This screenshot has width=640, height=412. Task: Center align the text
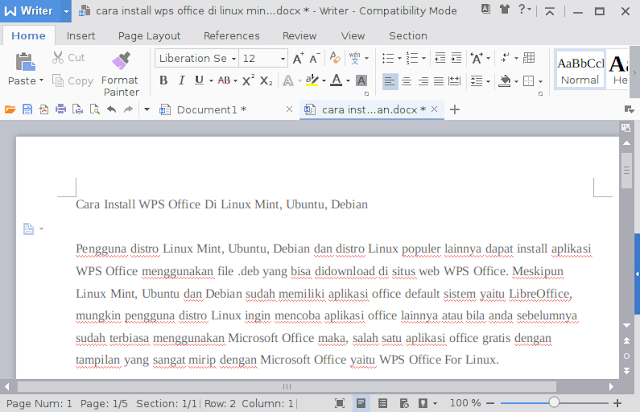[x=406, y=81]
